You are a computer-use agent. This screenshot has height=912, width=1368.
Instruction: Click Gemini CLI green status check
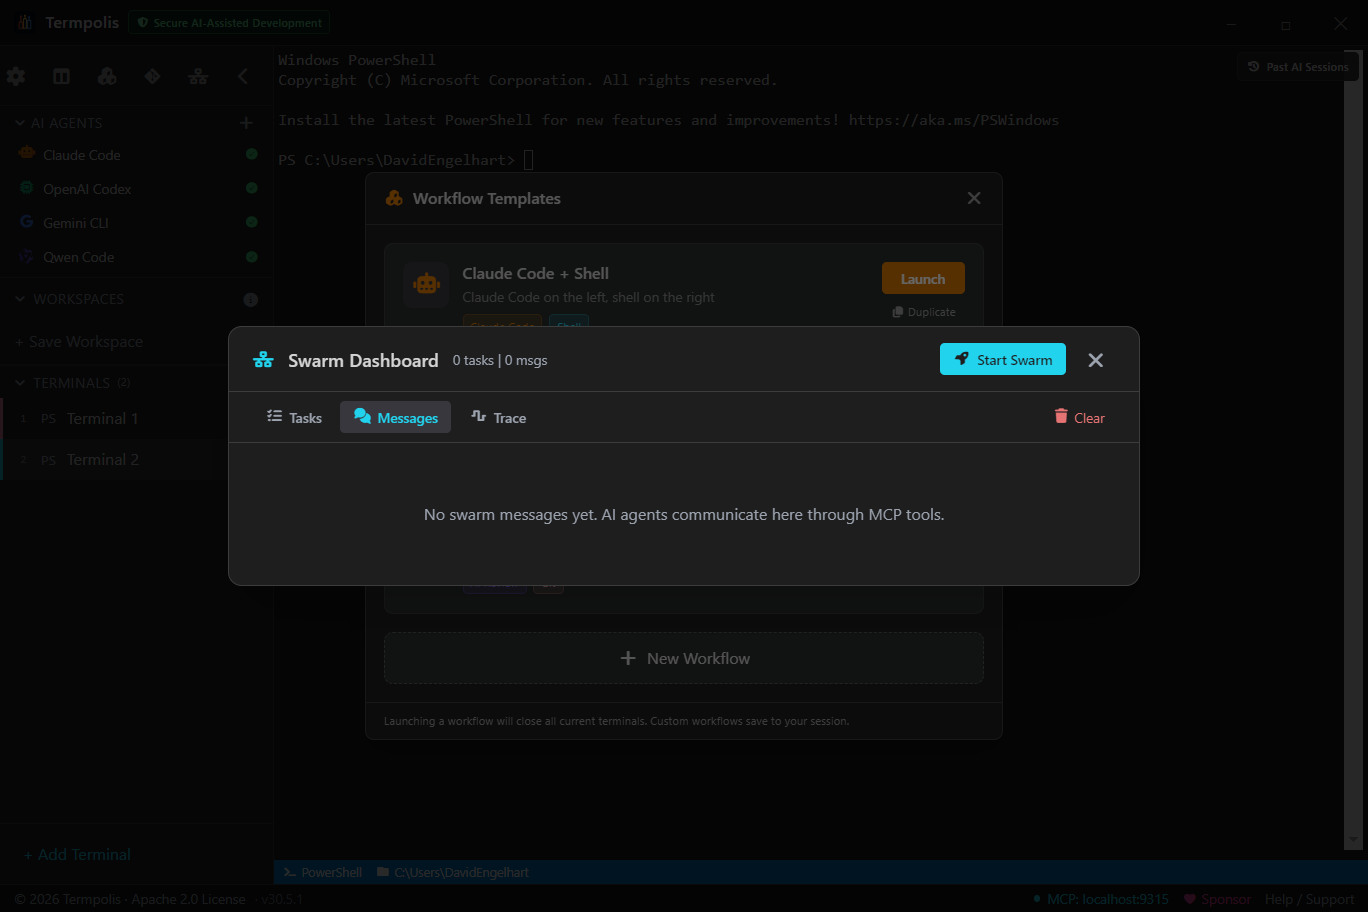tap(252, 222)
